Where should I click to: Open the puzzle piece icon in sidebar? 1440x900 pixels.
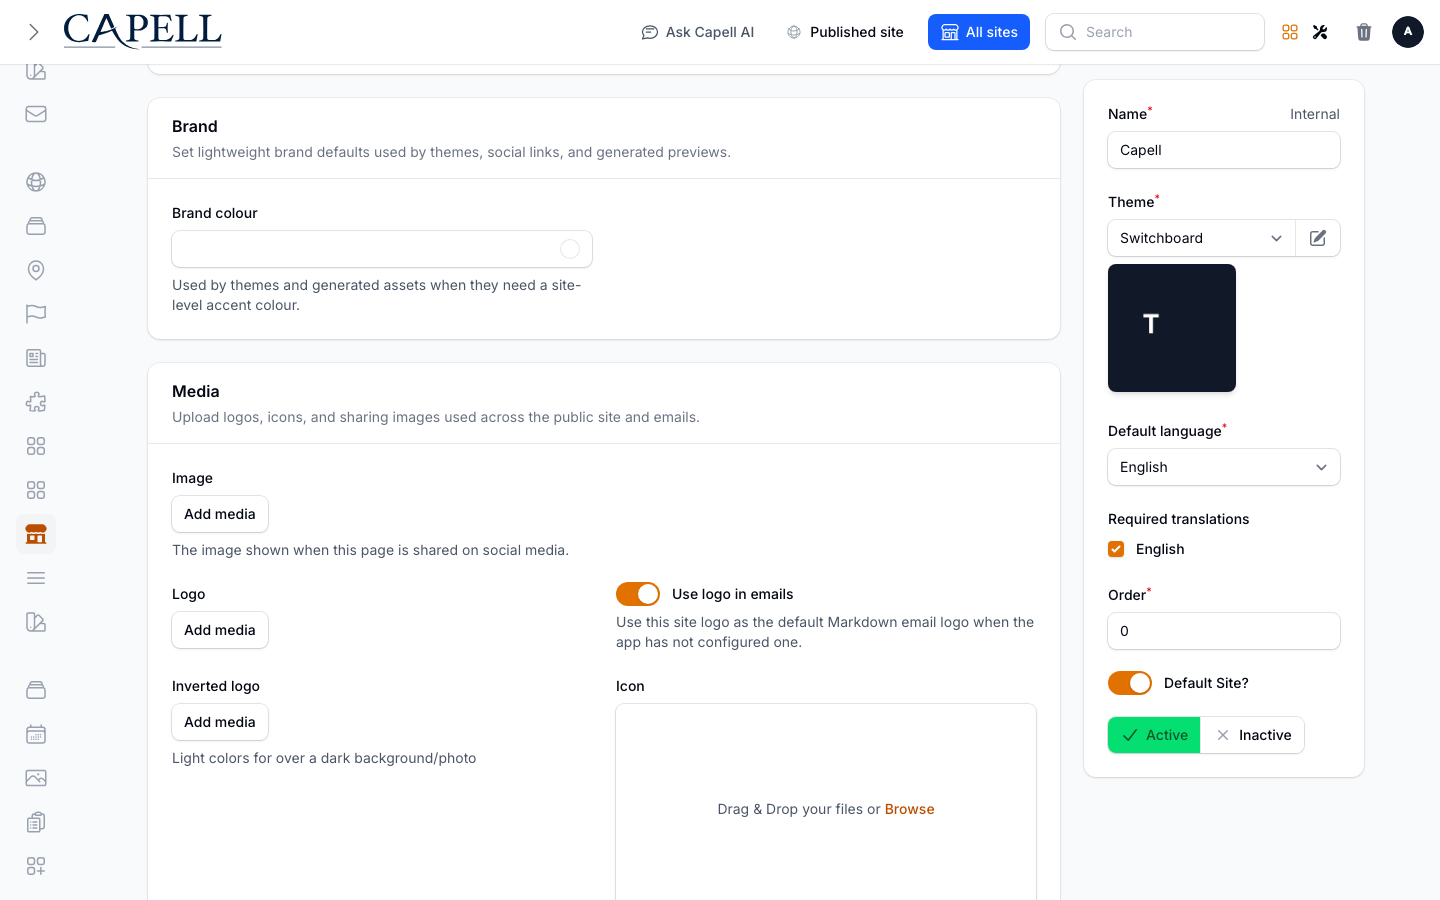[36, 402]
